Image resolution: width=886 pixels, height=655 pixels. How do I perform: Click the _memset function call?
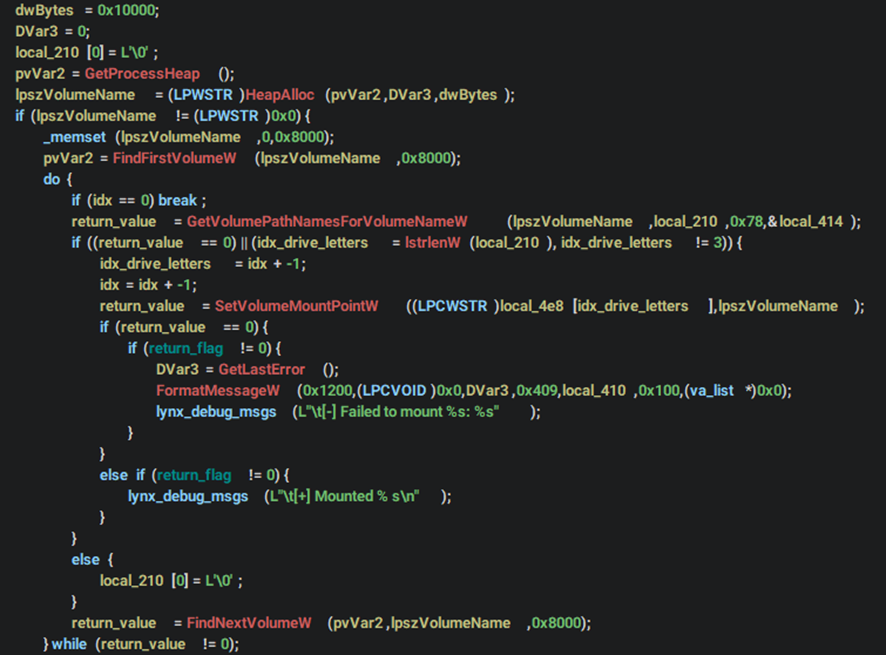[75, 137]
